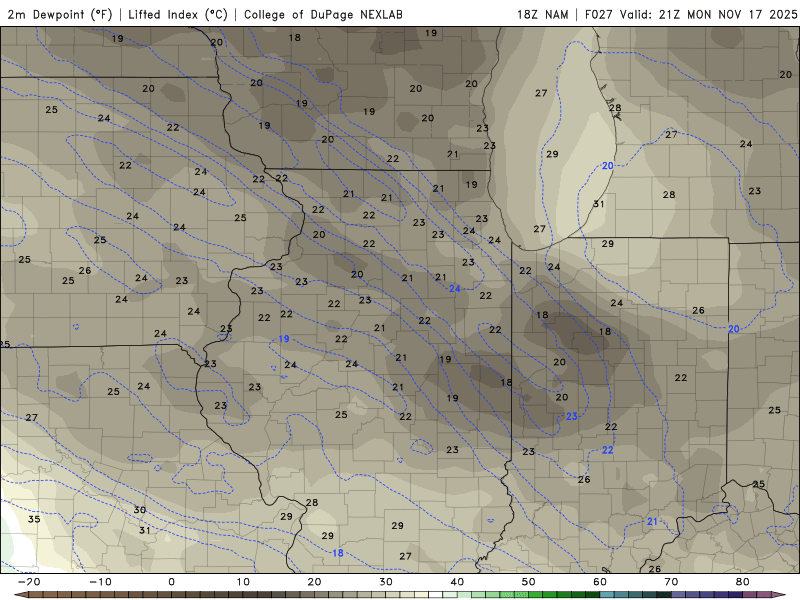Click the "Lifted Index (°C)" title text
800x600 pixels.
(x=178, y=14)
